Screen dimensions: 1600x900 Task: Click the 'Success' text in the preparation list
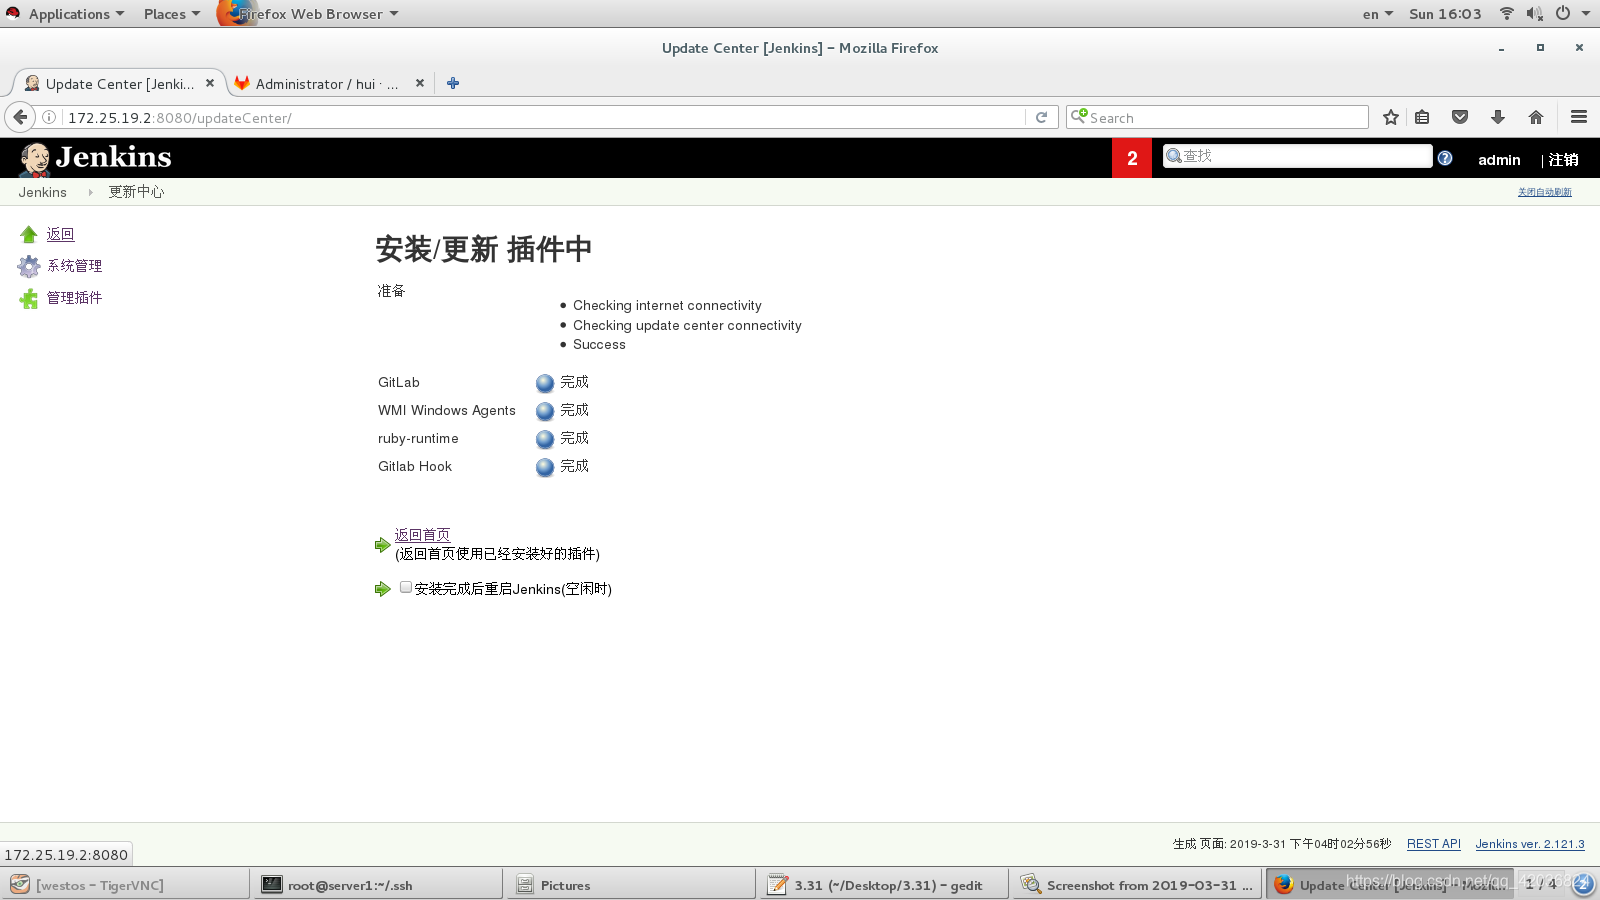[599, 345]
